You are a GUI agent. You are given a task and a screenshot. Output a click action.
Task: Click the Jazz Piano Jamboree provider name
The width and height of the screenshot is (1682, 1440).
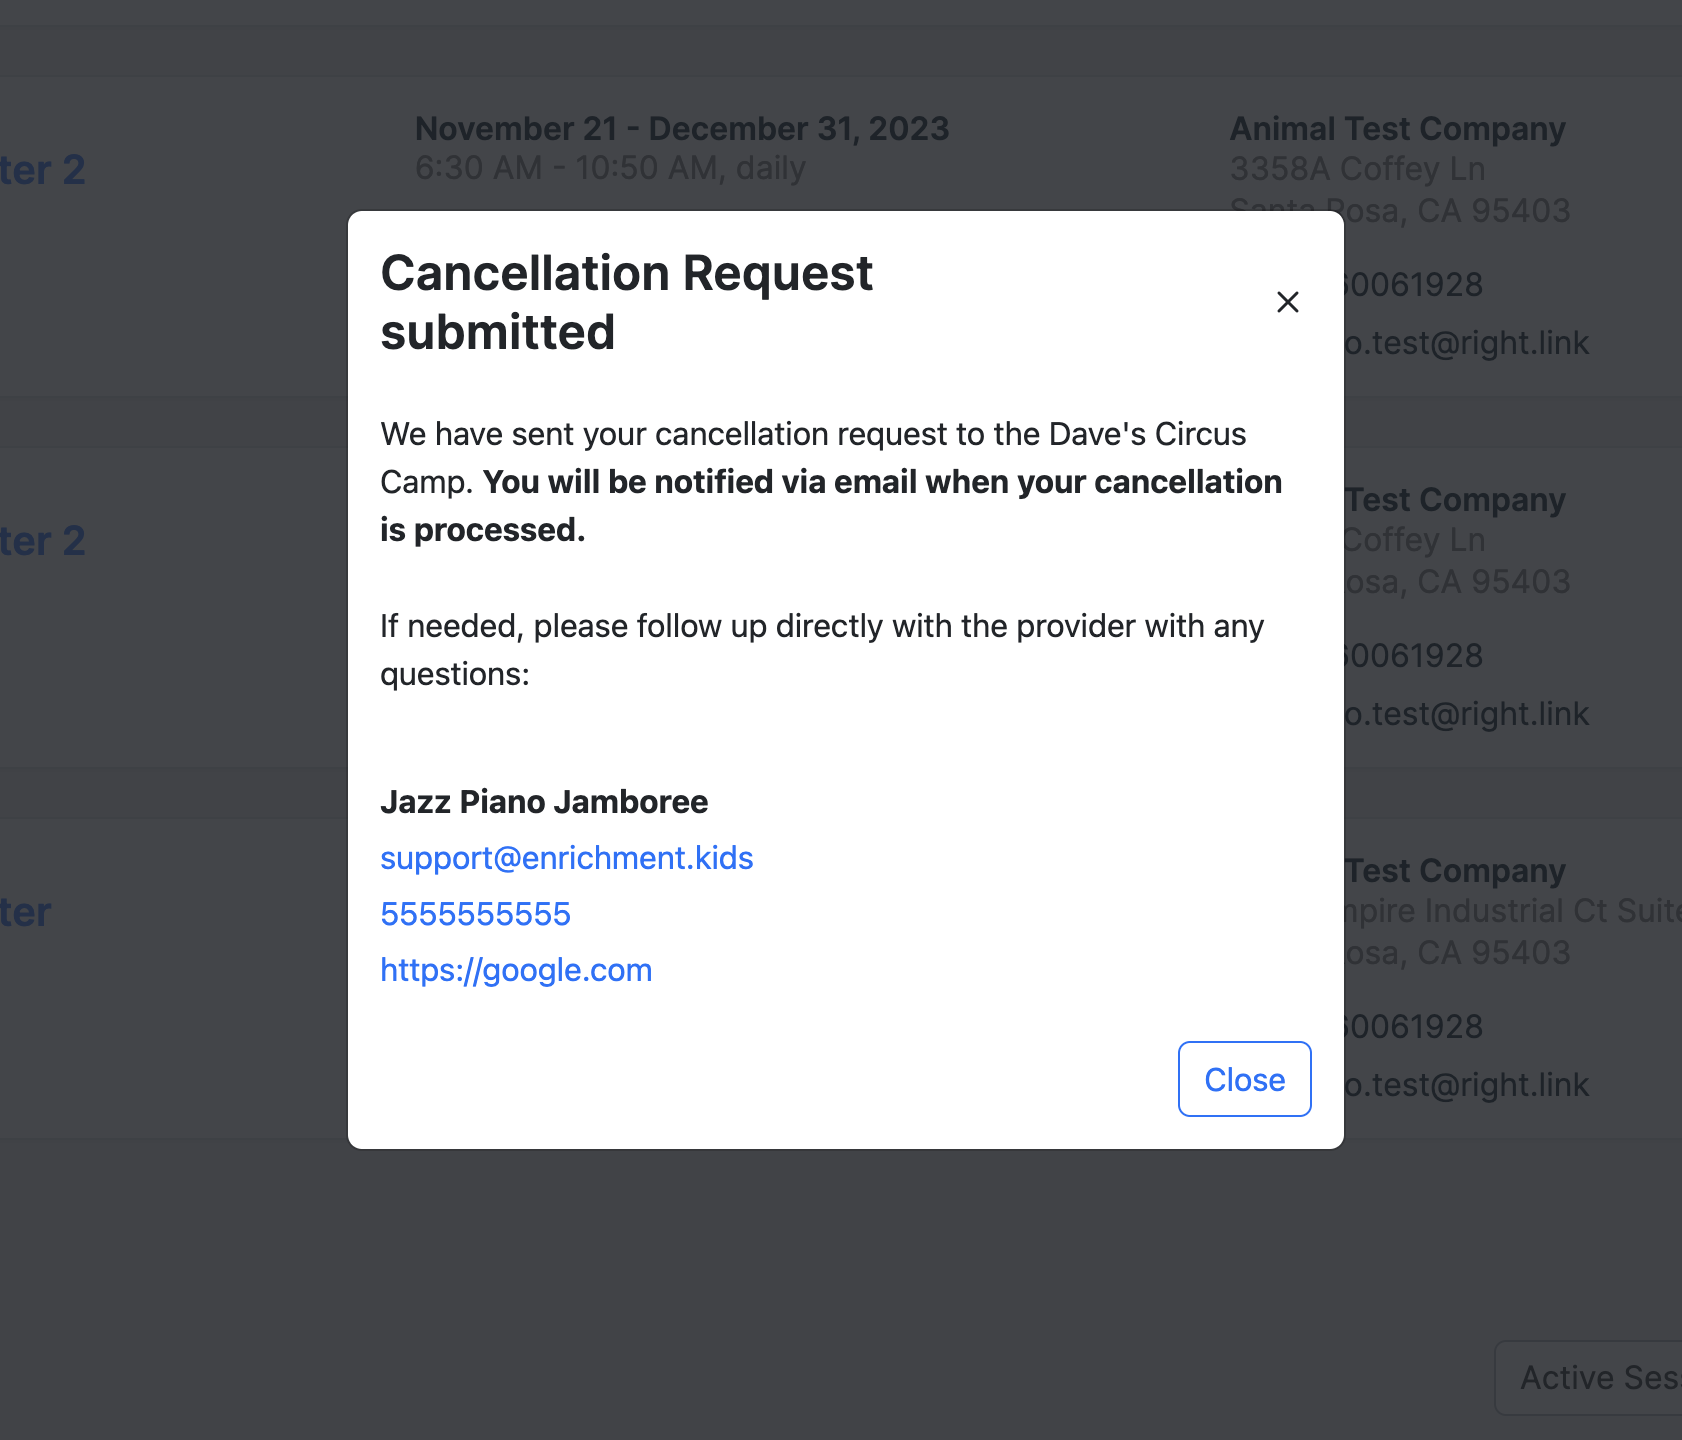click(x=544, y=802)
